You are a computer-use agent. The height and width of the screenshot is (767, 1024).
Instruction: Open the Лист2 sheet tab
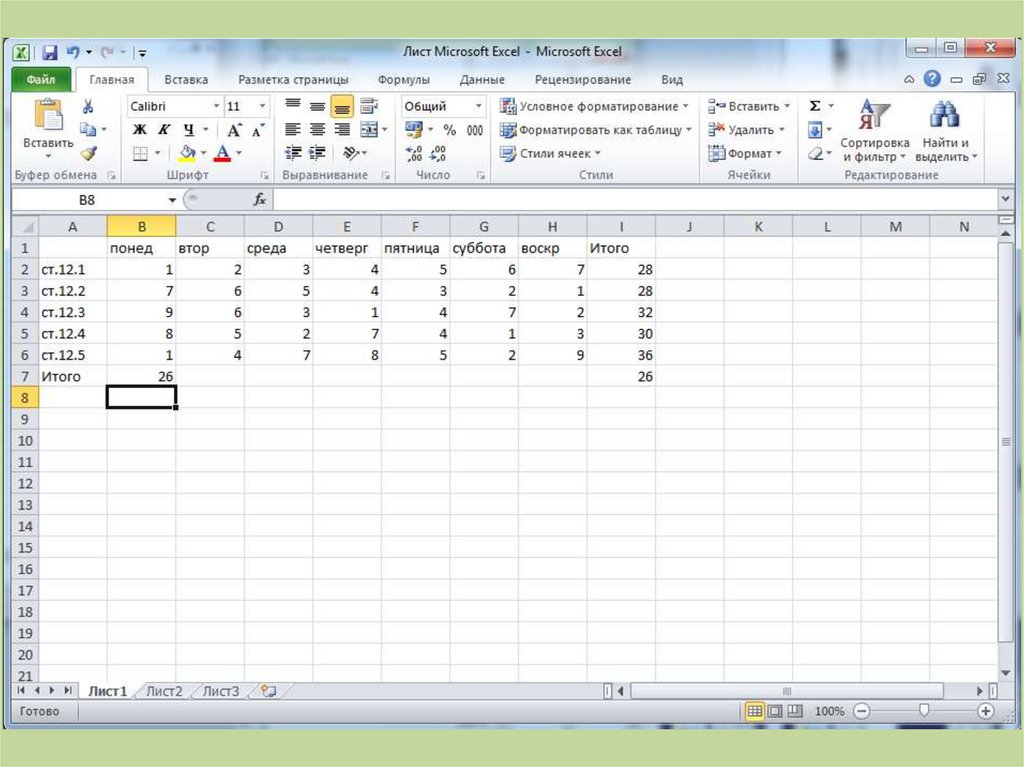[x=165, y=691]
